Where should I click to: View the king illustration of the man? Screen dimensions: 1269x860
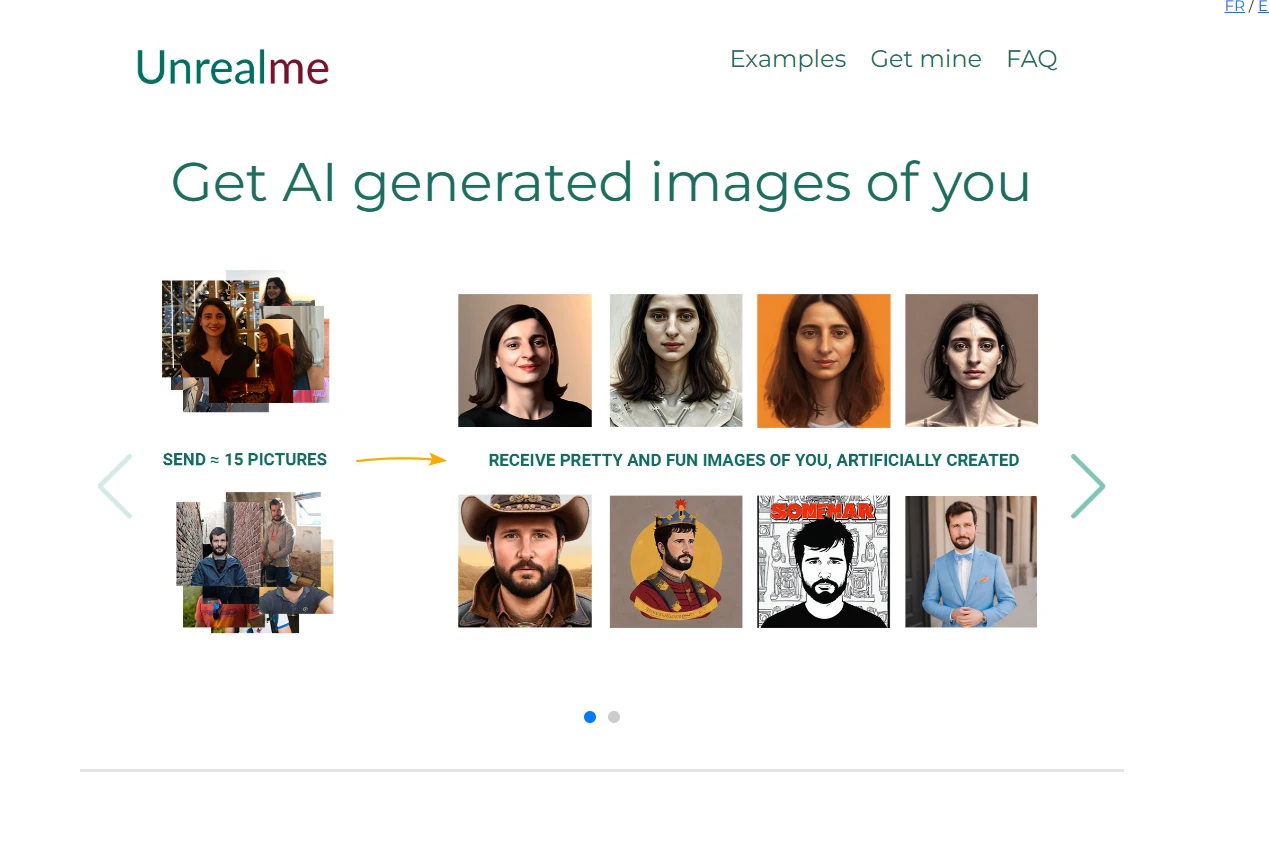pyautogui.click(x=675, y=561)
